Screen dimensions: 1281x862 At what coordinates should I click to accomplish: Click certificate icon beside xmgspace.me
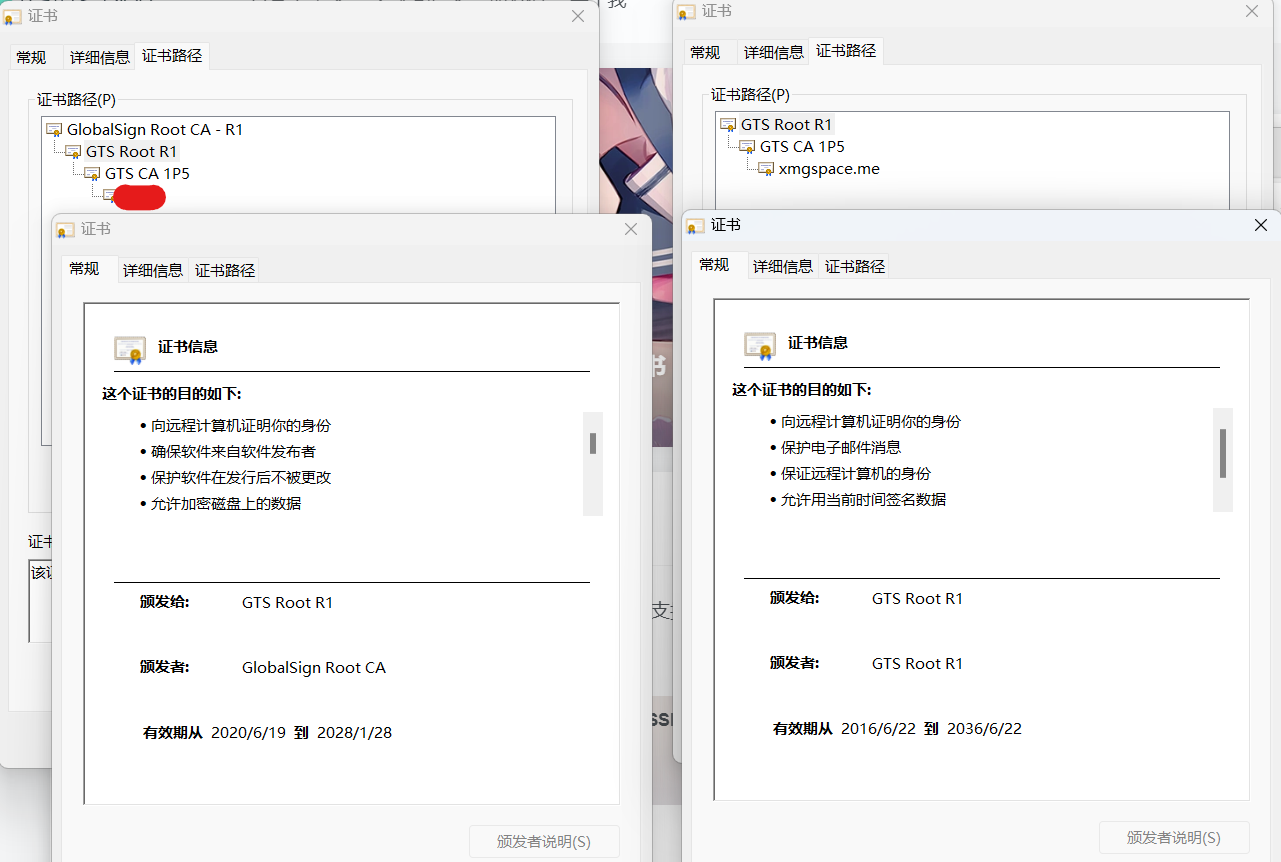click(x=766, y=169)
